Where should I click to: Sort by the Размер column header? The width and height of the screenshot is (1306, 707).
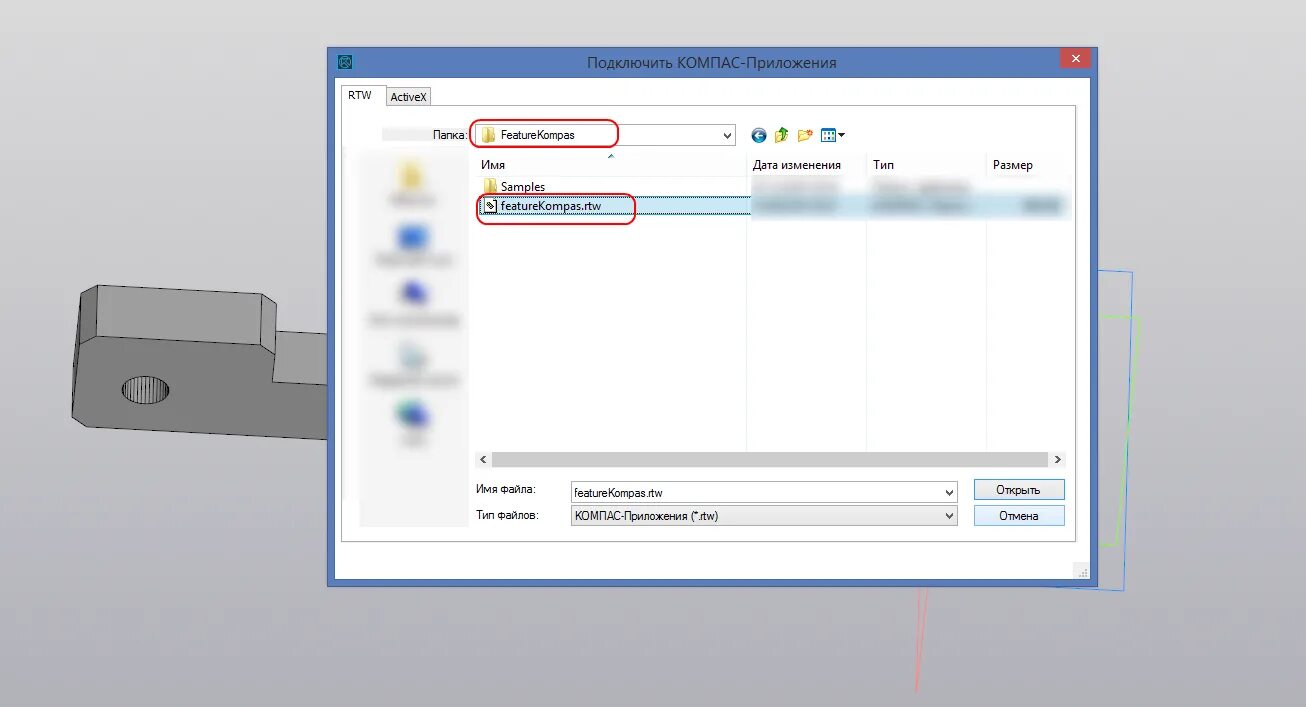1026,165
